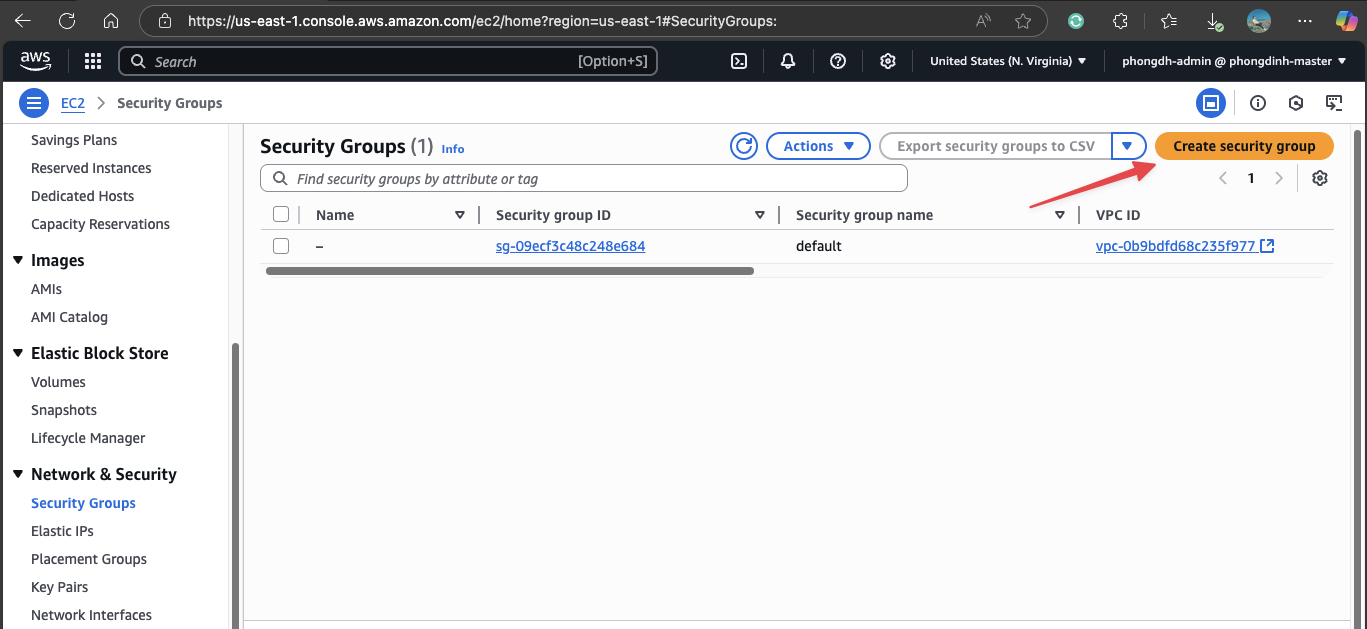Collapse the Images section

[x=18, y=260]
